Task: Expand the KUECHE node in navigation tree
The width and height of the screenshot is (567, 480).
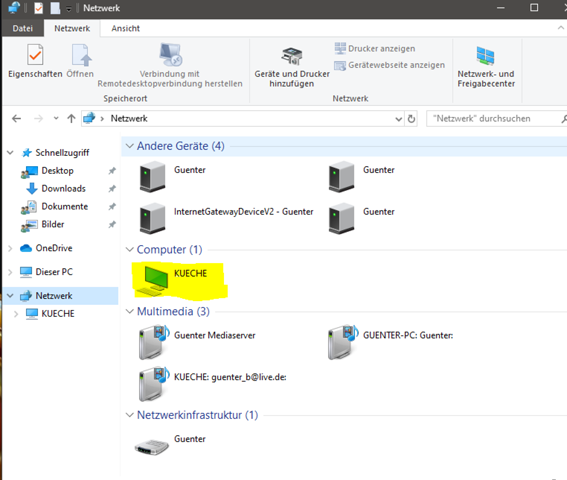Action: coord(16,314)
